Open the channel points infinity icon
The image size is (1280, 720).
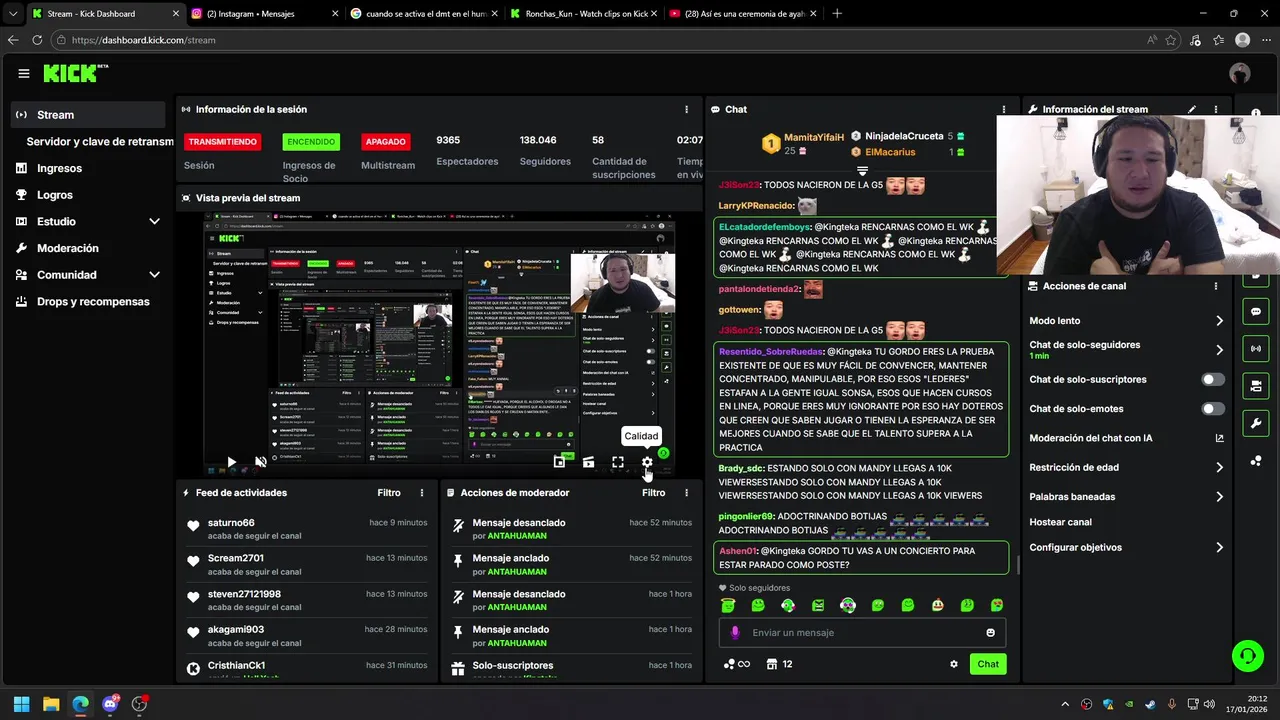tap(736, 664)
